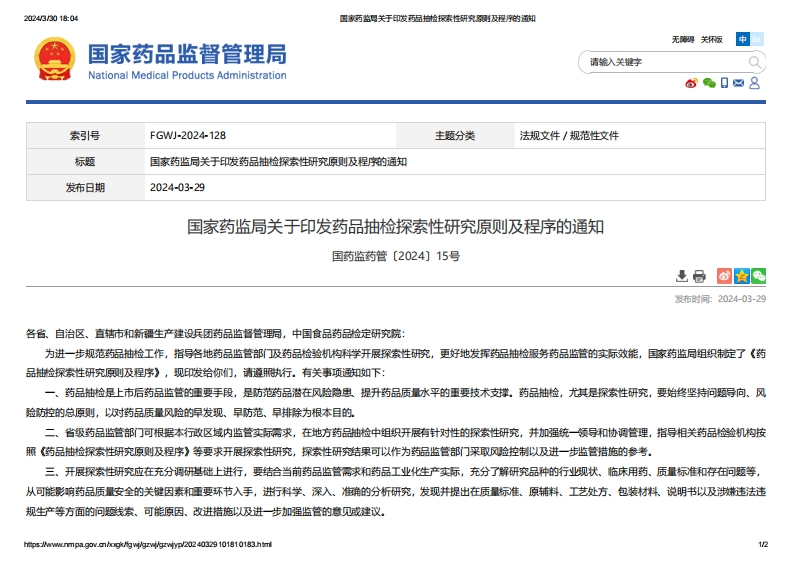Click the 请输入关键字 search field
The width and height of the screenshot is (793, 561).
(663, 62)
